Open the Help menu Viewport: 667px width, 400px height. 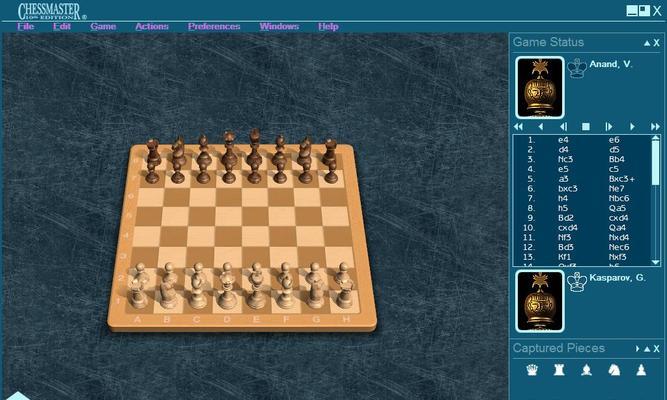click(328, 26)
